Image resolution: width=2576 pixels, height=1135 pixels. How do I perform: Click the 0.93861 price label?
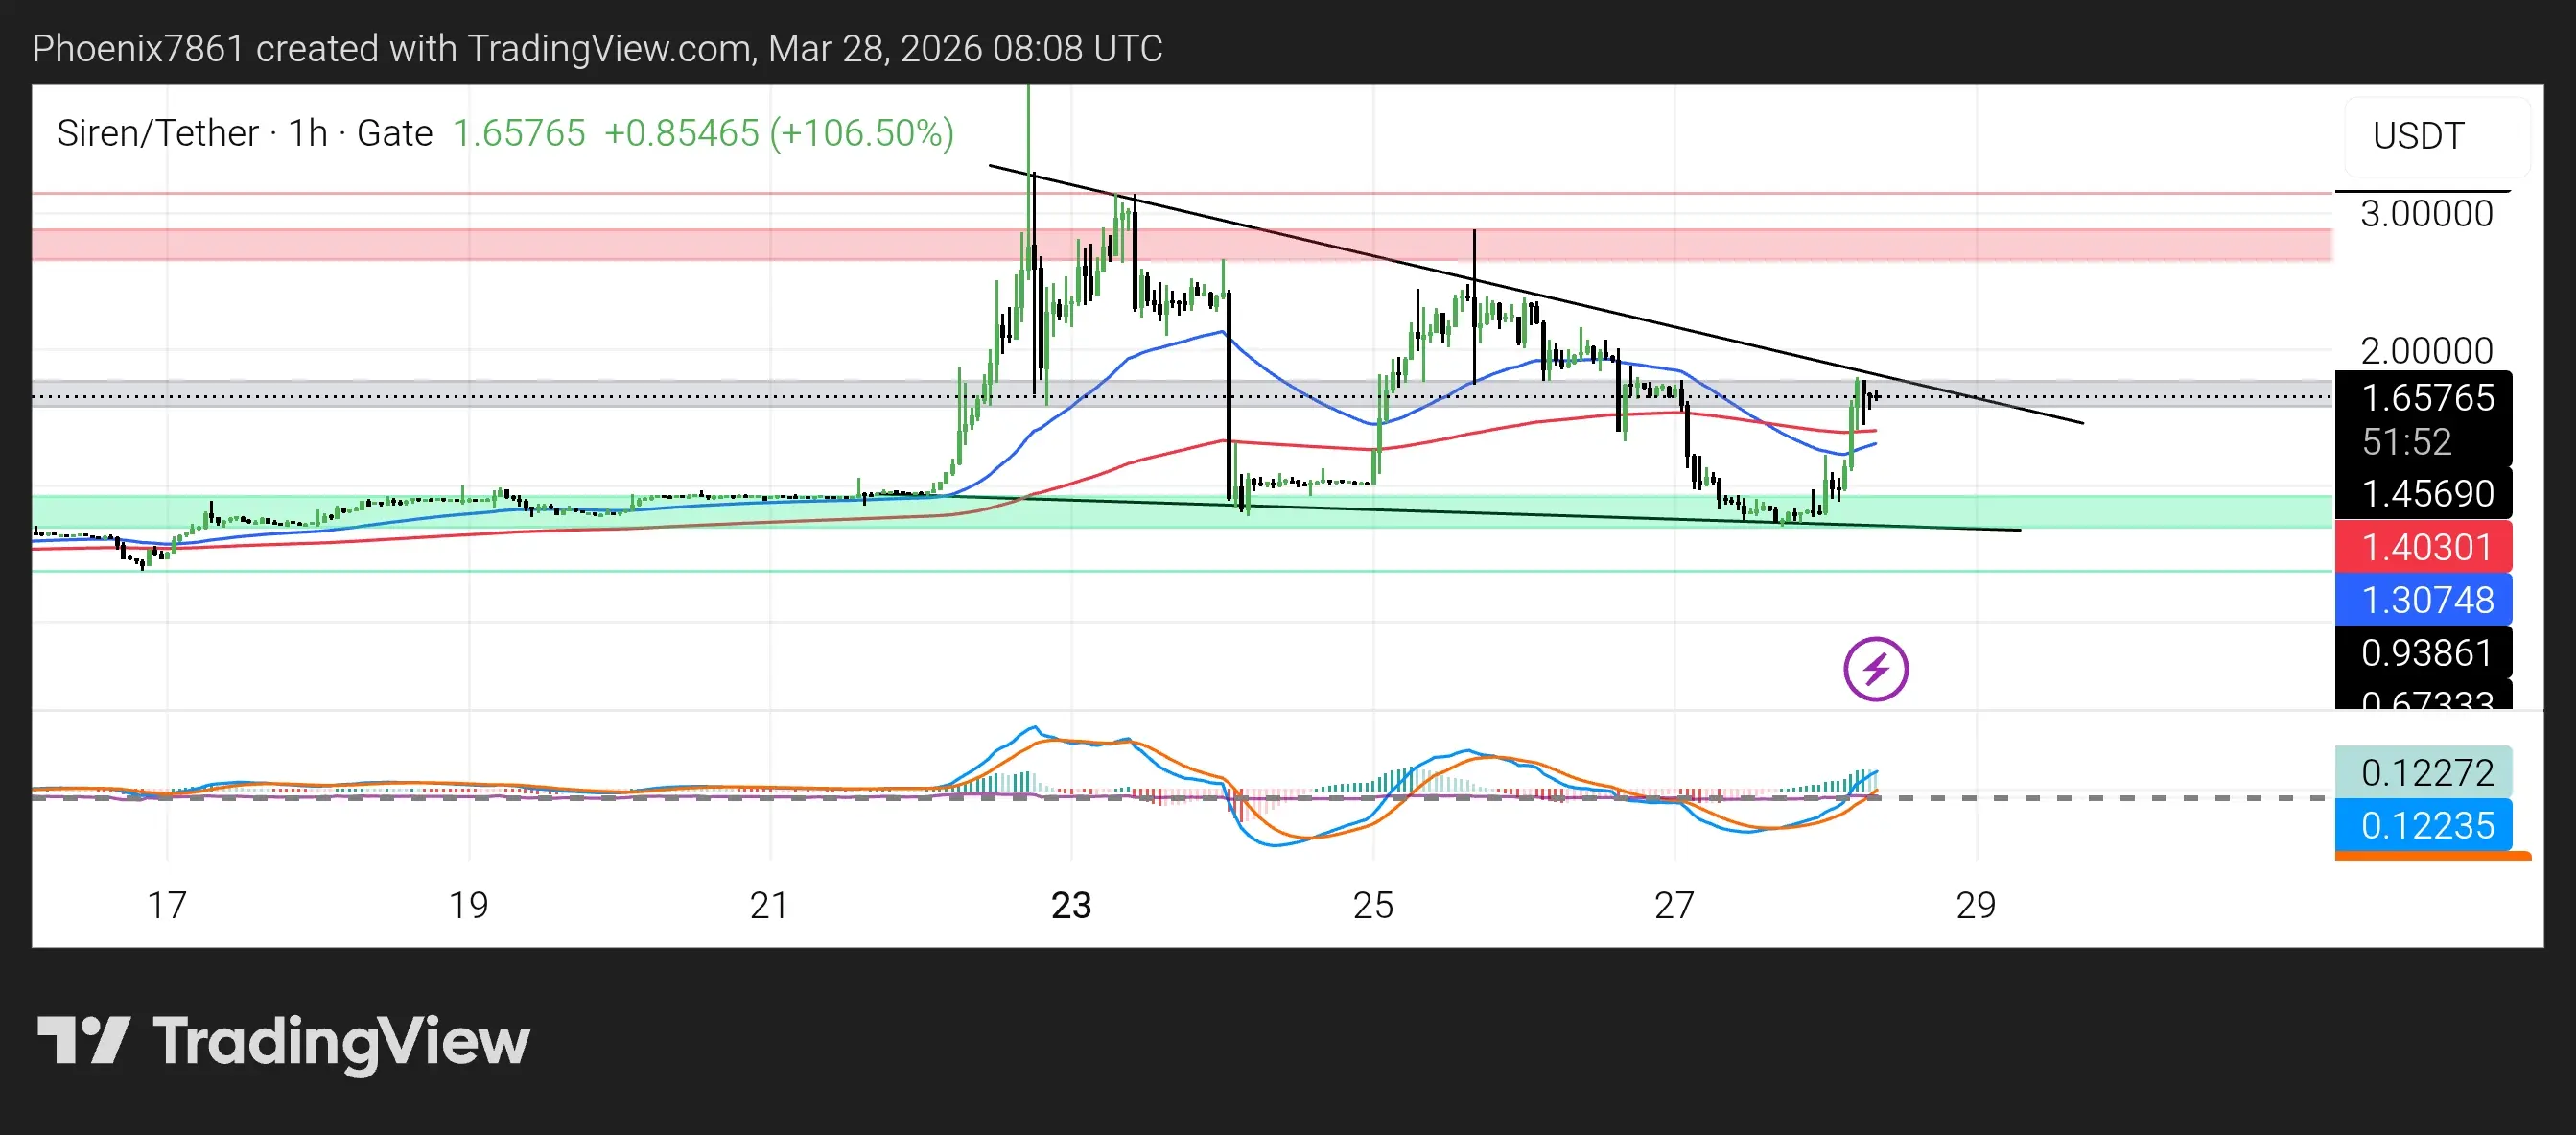(2426, 653)
